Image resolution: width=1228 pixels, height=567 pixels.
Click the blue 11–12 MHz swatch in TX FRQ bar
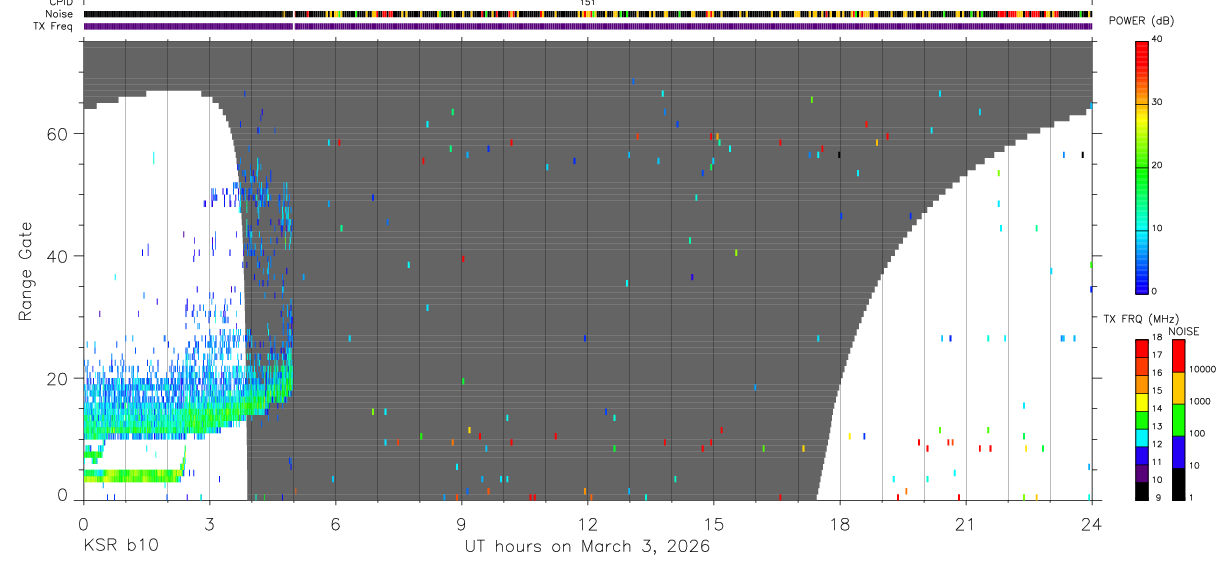pyautogui.click(x=1142, y=455)
